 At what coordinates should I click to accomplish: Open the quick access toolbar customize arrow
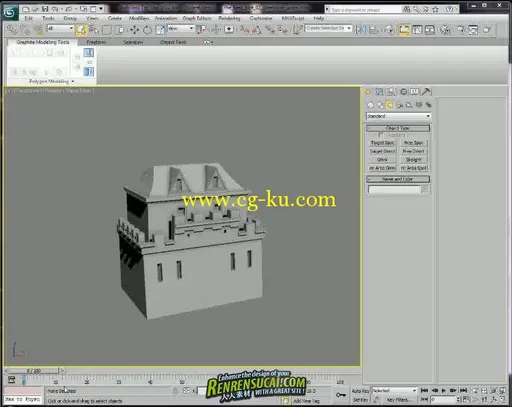coord(101,9)
